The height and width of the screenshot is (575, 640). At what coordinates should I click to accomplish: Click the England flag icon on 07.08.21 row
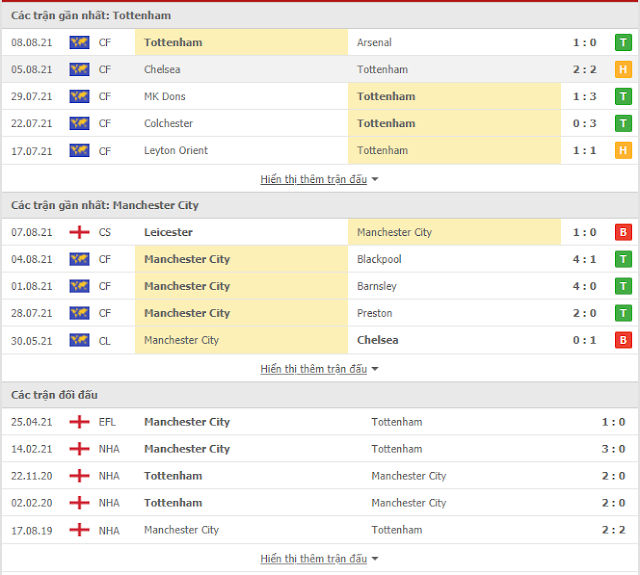coord(79,232)
